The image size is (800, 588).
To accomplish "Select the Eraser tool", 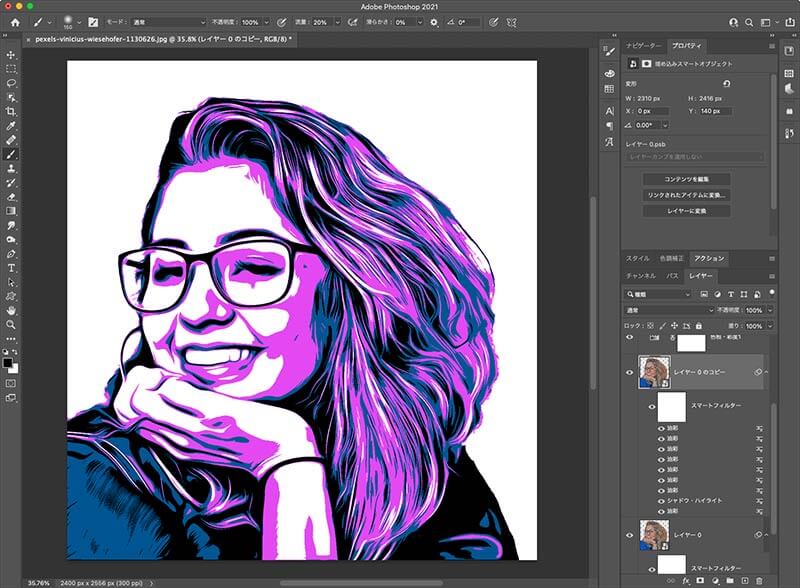I will click(x=11, y=197).
